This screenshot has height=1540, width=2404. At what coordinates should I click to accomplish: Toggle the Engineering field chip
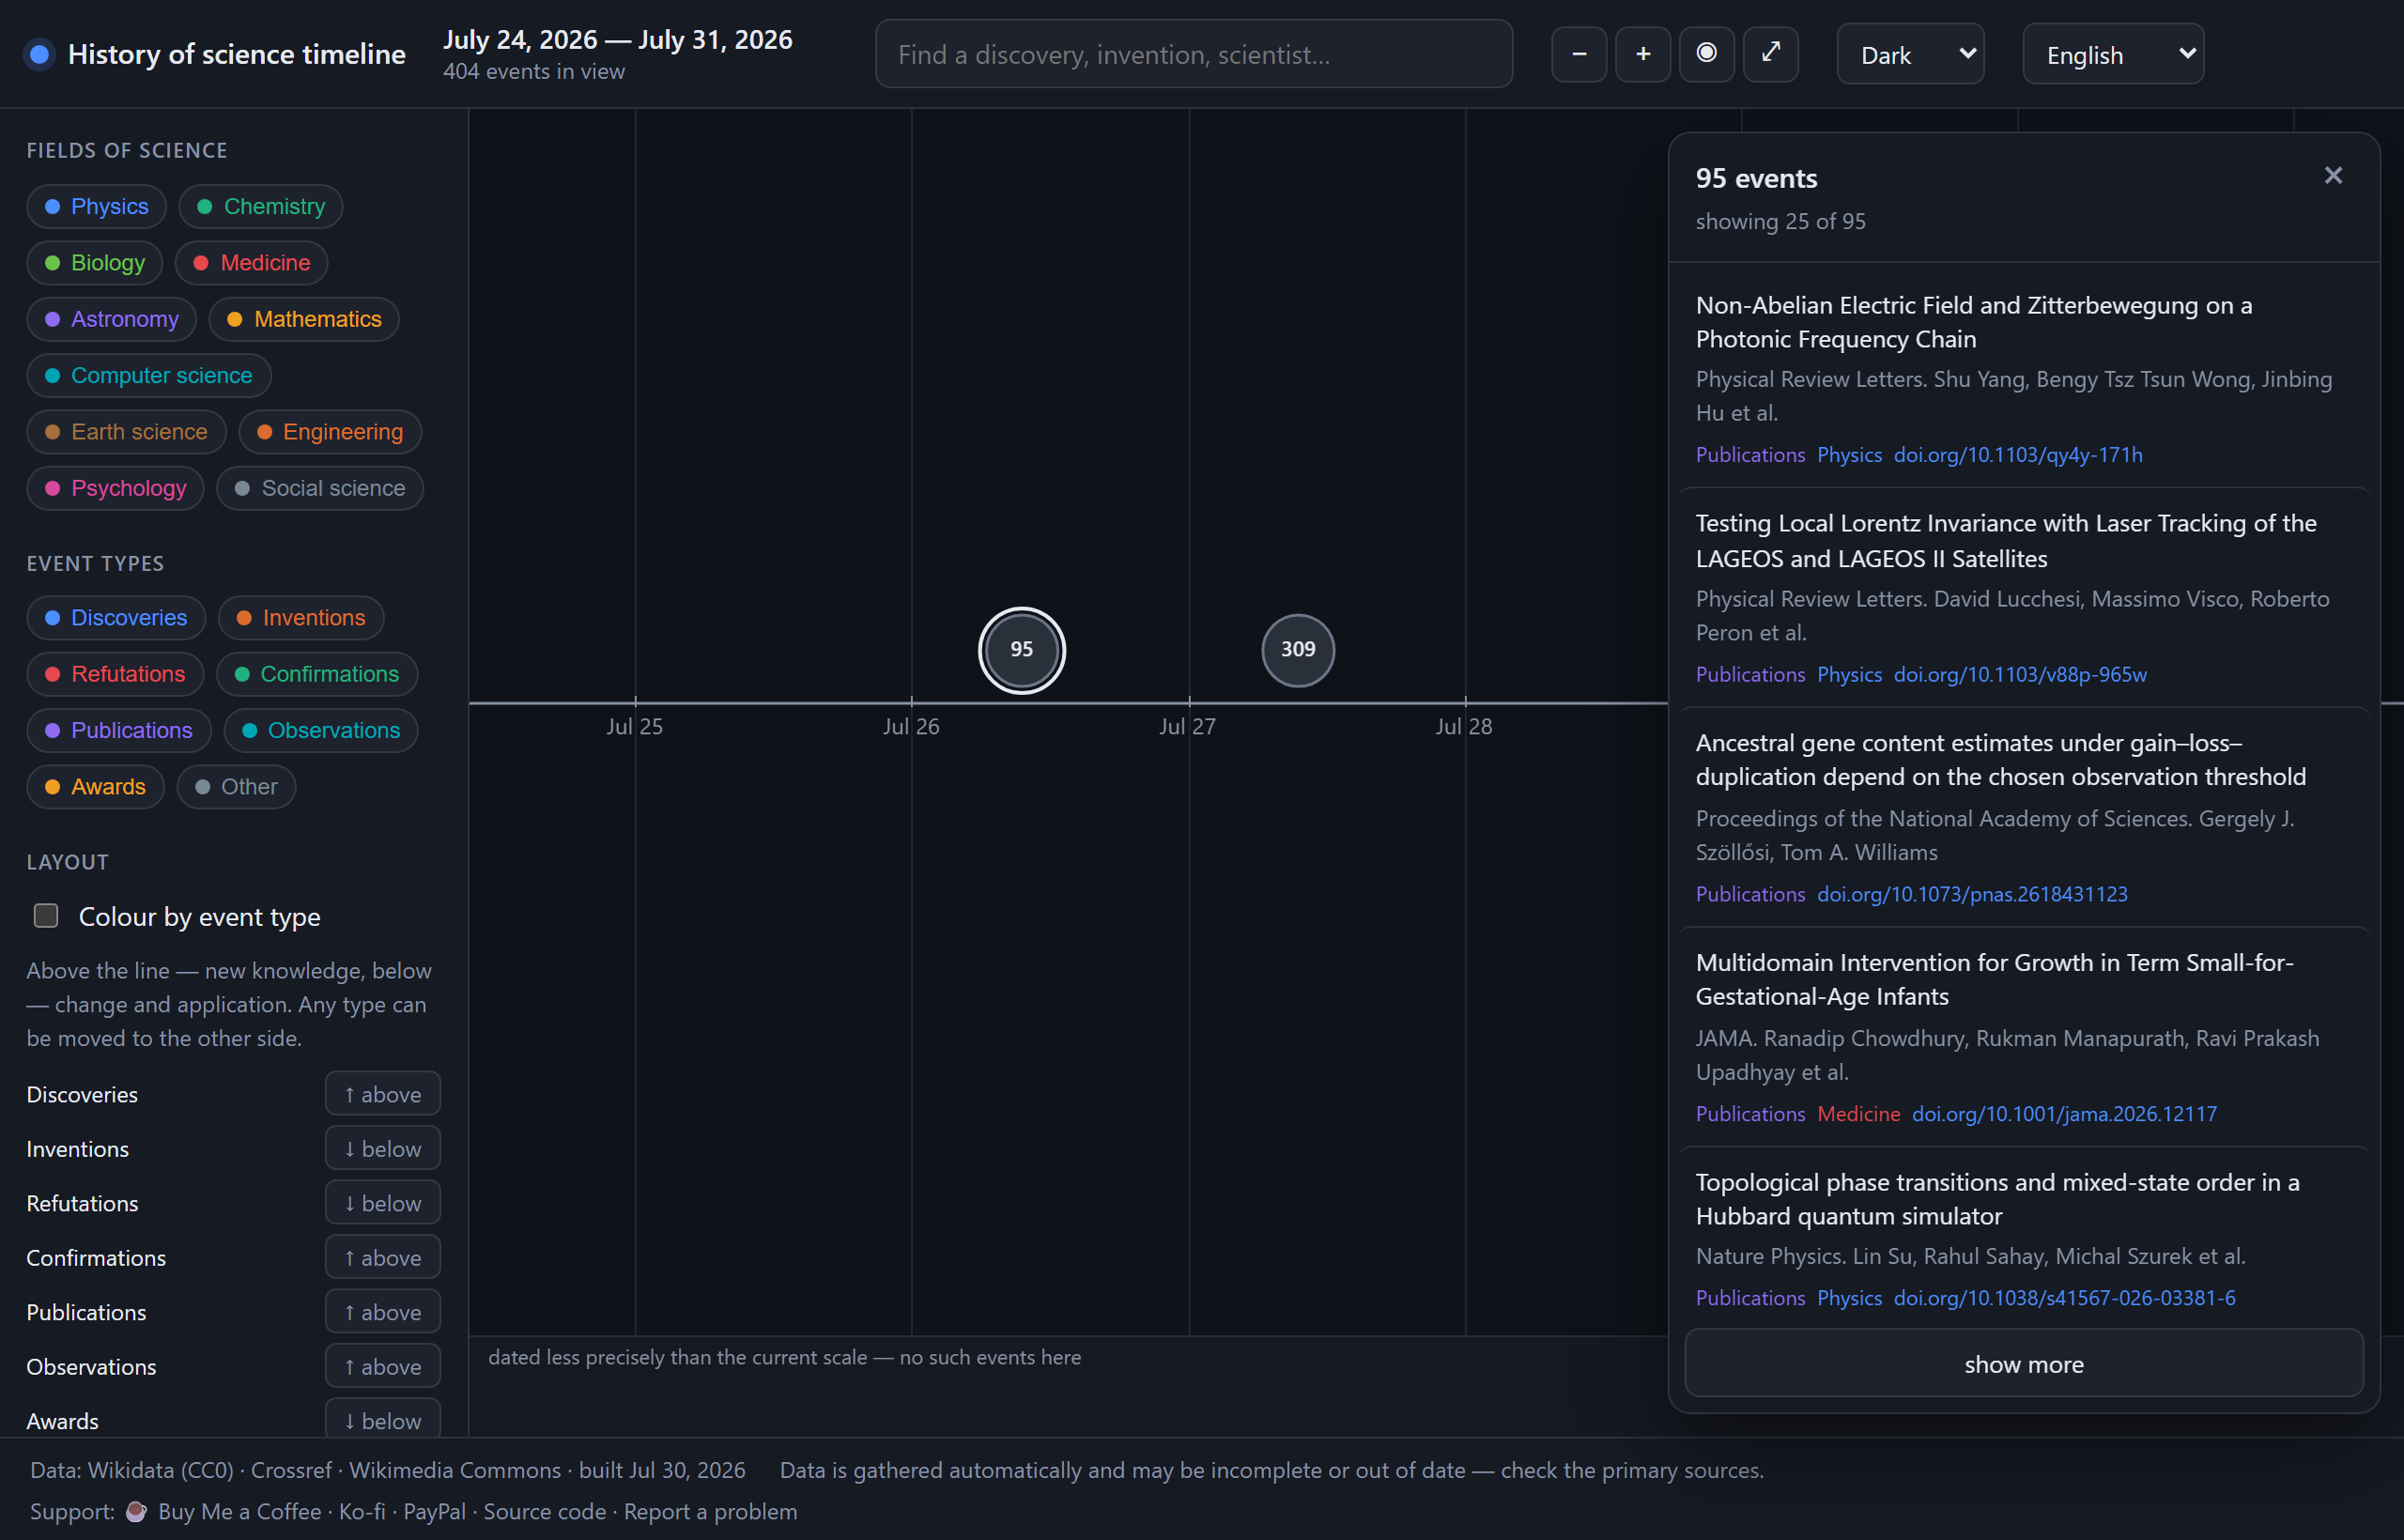330,432
